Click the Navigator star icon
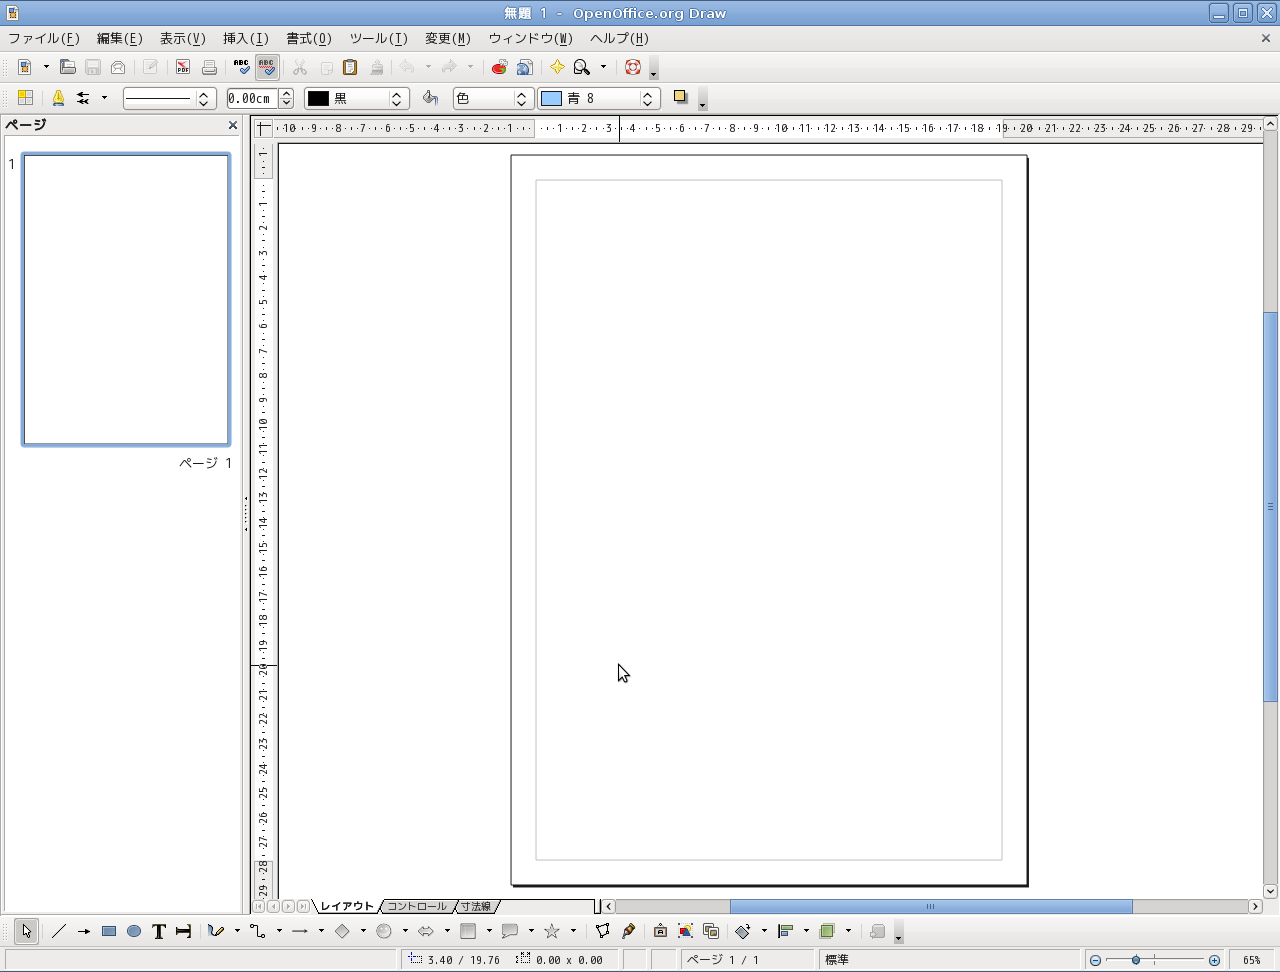1280x972 pixels. 557,67
